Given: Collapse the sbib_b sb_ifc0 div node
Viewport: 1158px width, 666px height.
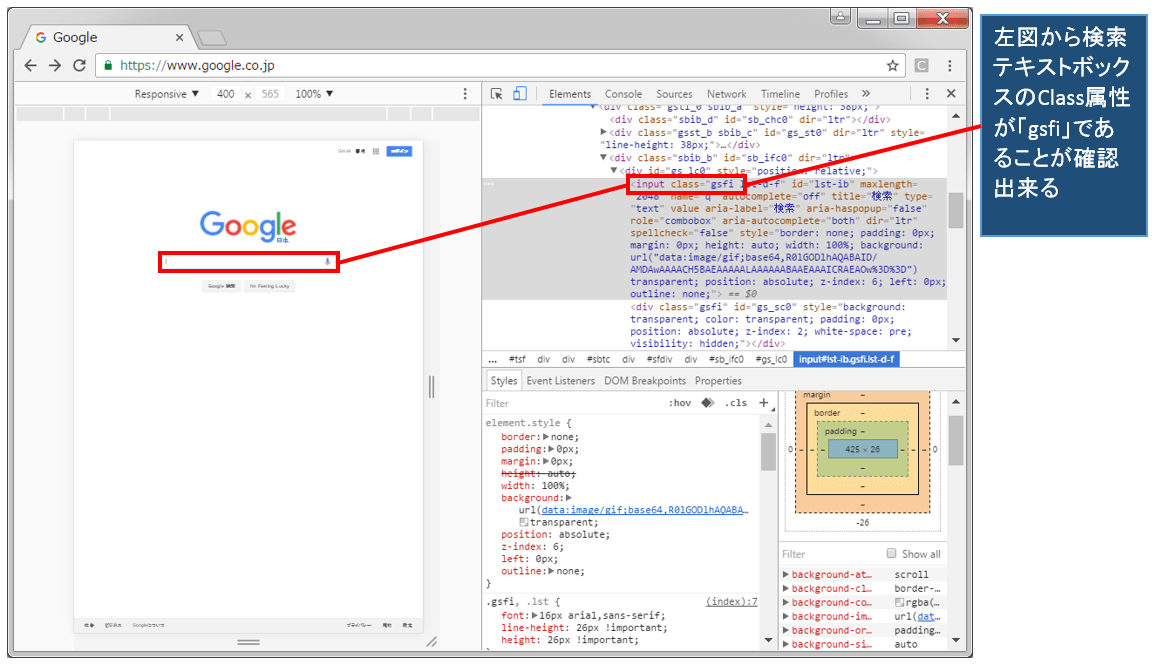Looking at the screenshot, I should [603, 157].
